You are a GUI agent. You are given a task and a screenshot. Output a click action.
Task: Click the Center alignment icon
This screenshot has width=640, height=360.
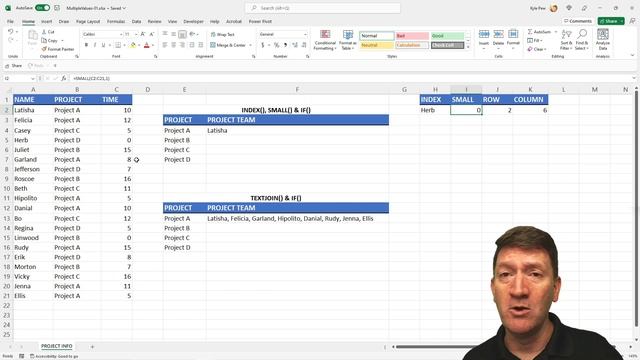point(173,45)
